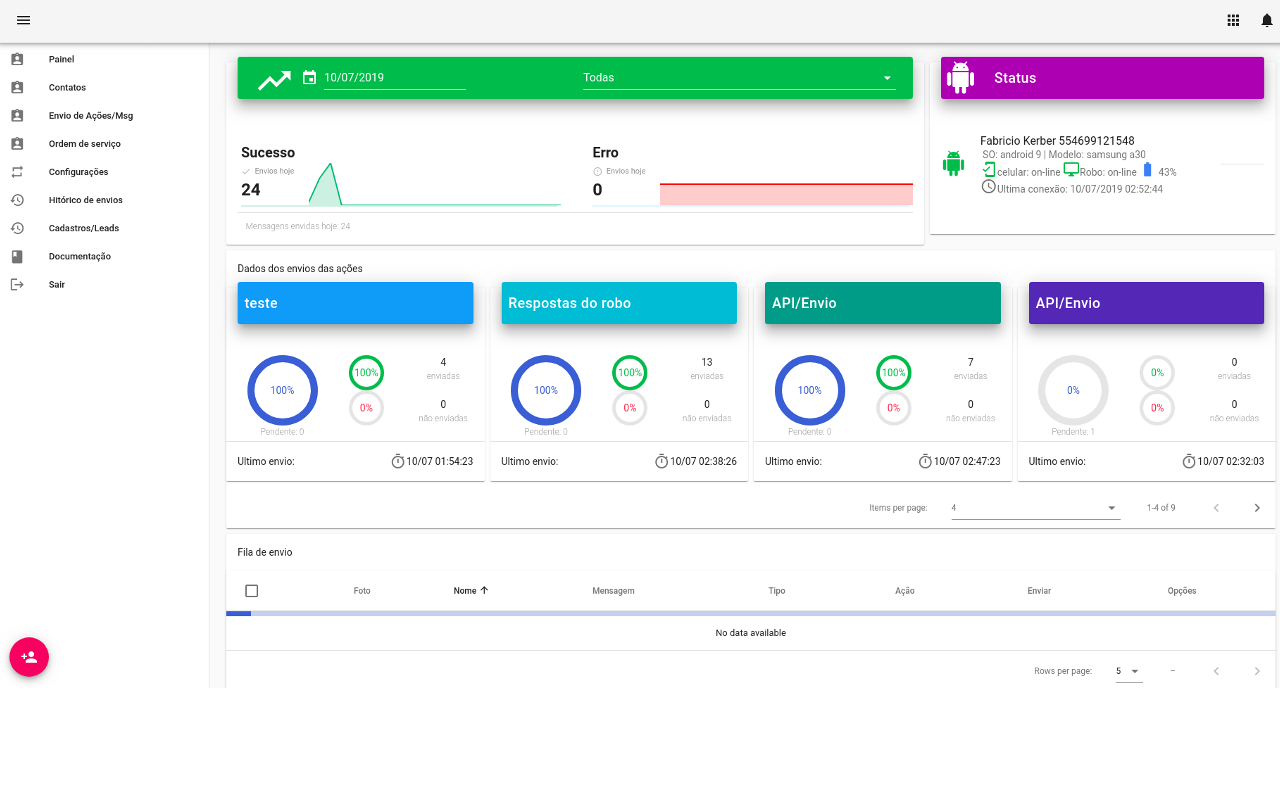Click the Nome column sort arrow

click(x=485, y=590)
